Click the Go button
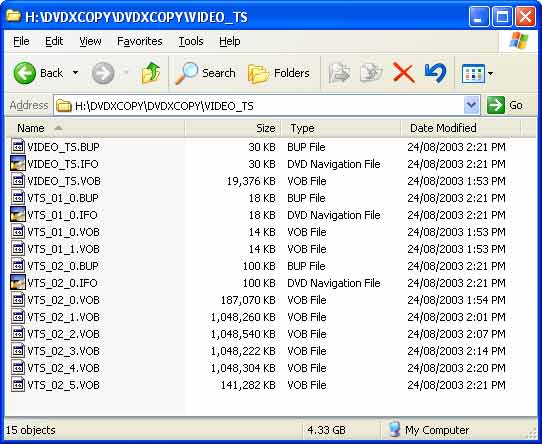This screenshot has width=542, height=444. 505,105
